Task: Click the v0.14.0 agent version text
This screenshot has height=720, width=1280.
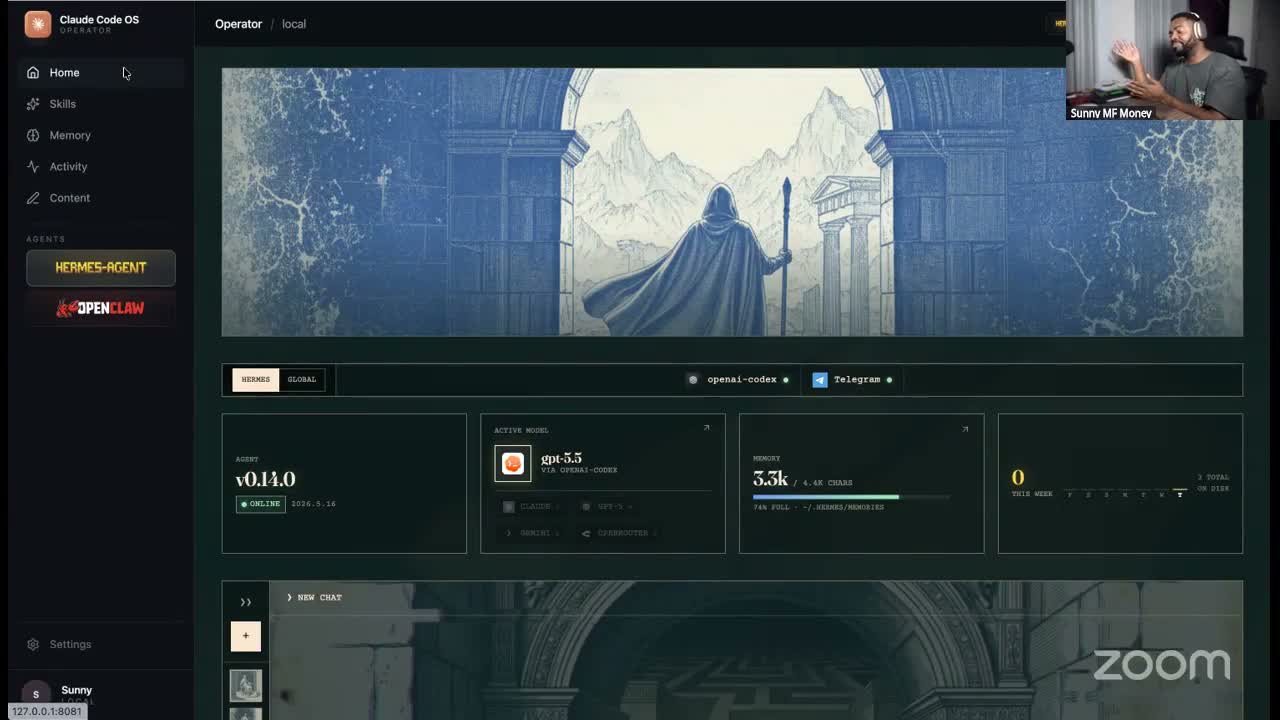Action: (x=265, y=480)
